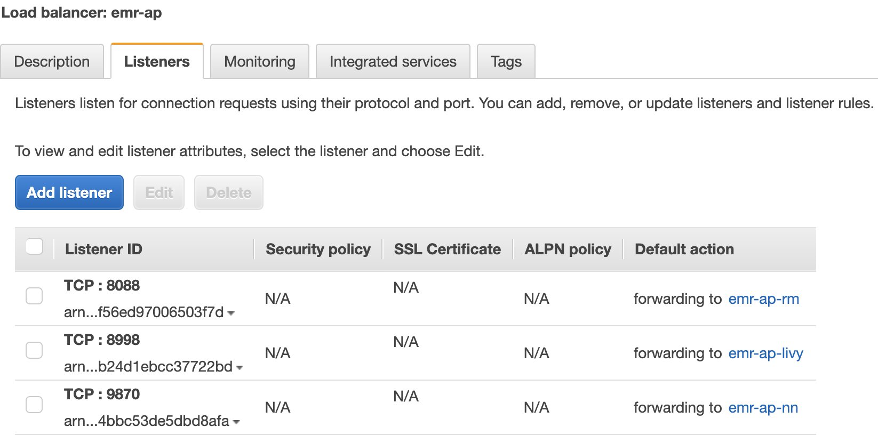Switch to the Description tab
This screenshot has height=435, width=879.
coord(52,61)
